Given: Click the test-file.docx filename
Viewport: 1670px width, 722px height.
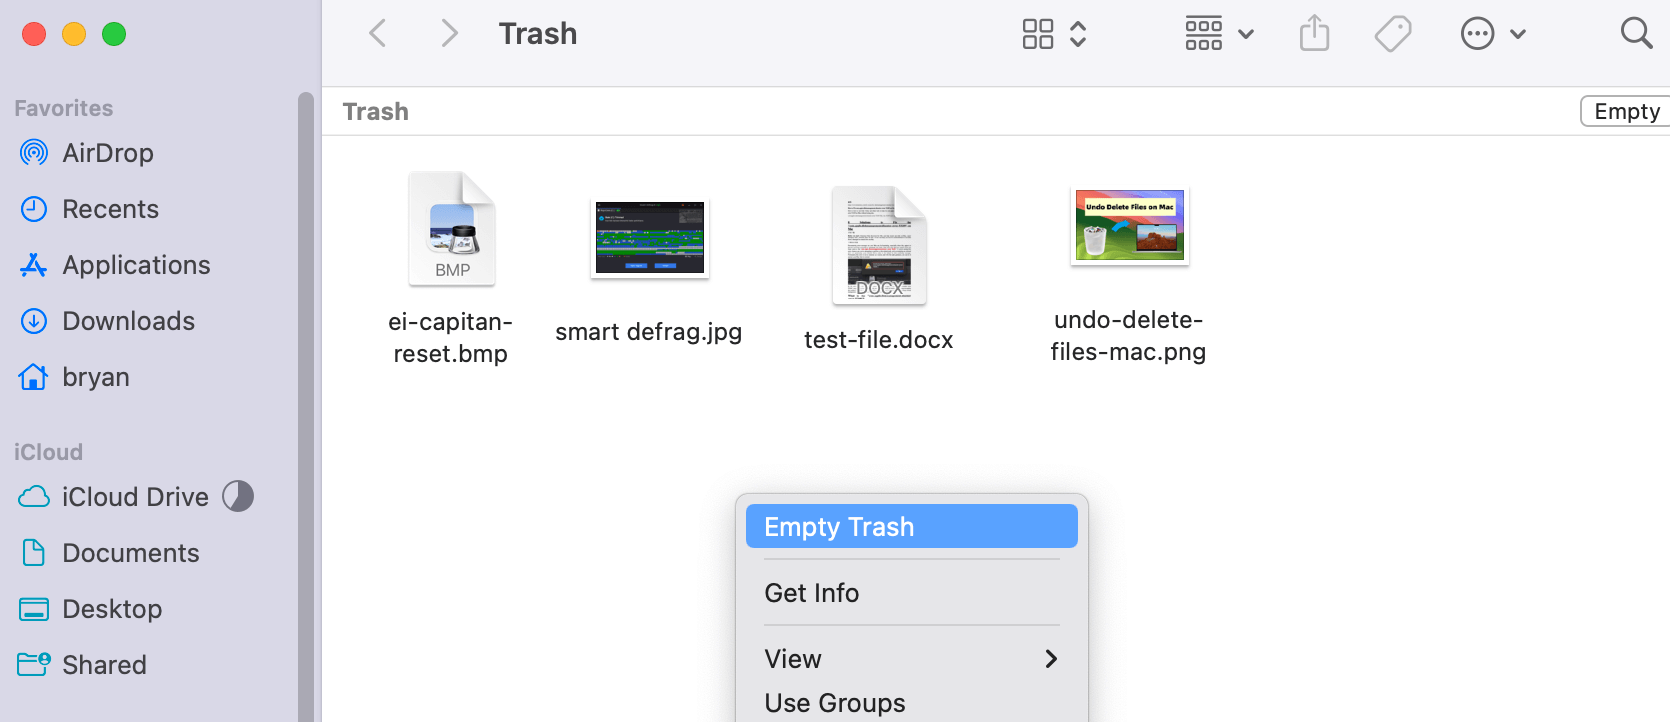Looking at the screenshot, I should pyautogui.click(x=879, y=340).
